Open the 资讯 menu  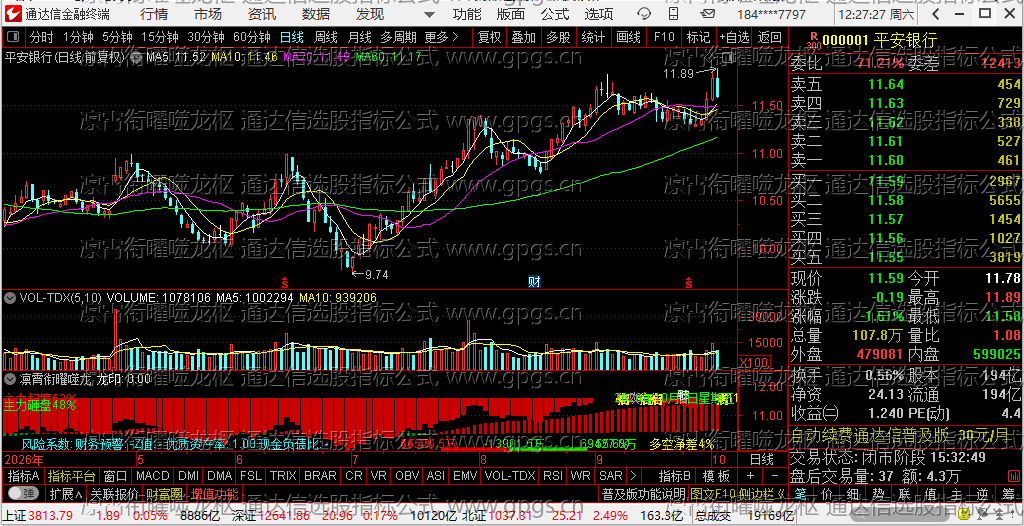tap(262, 14)
